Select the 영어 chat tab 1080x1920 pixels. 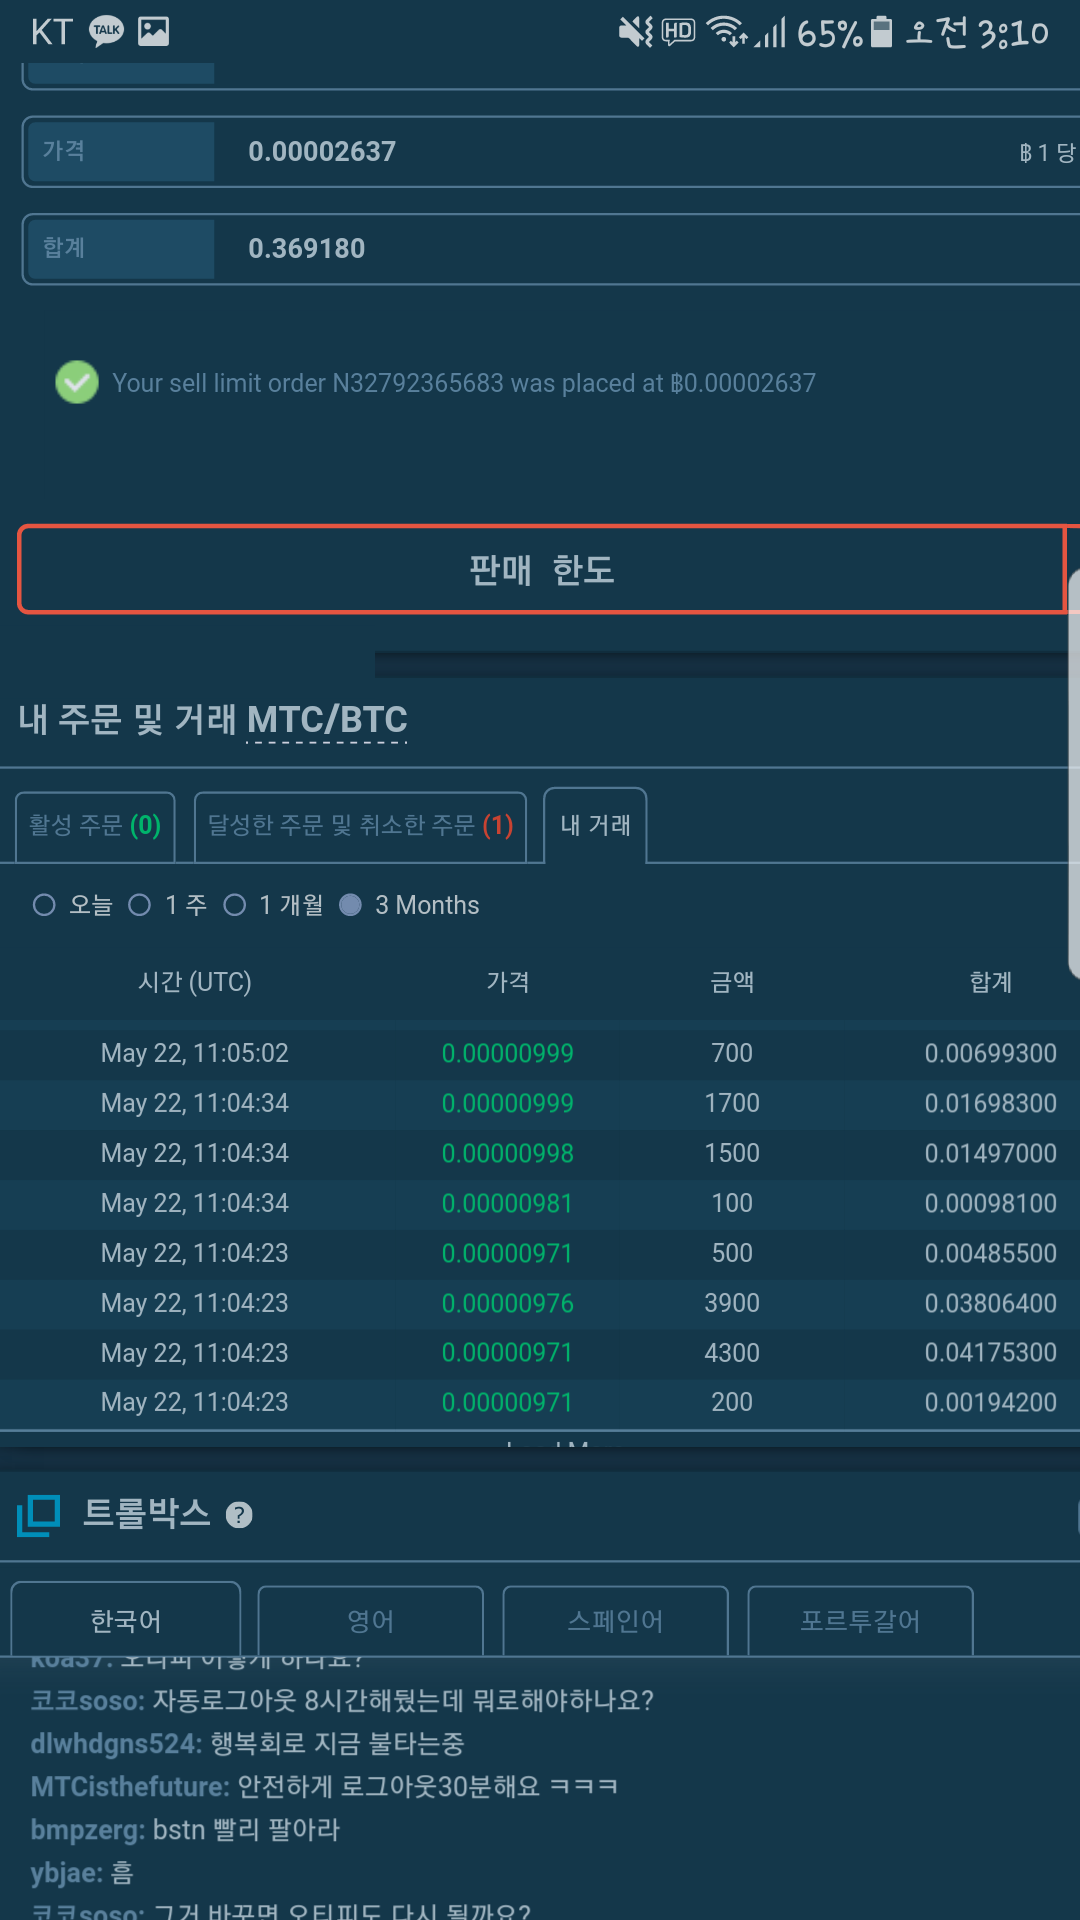point(371,1620)
